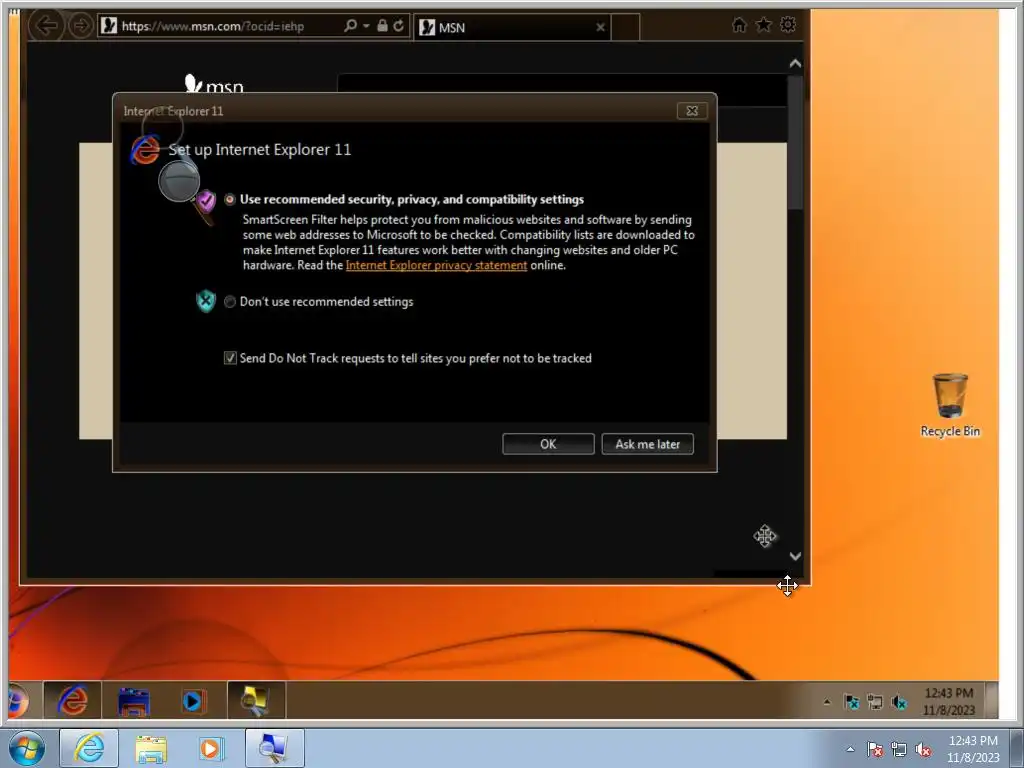Open Action Center flag on blue bottom taskbar
This screenshot has width=1024, height=768.
pos(875,750)
